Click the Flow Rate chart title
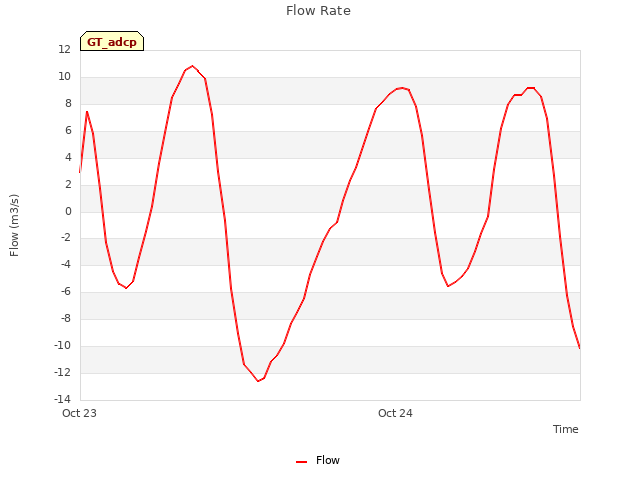Image resolution: width=640 pixels, height=480 pixels. 318,11
